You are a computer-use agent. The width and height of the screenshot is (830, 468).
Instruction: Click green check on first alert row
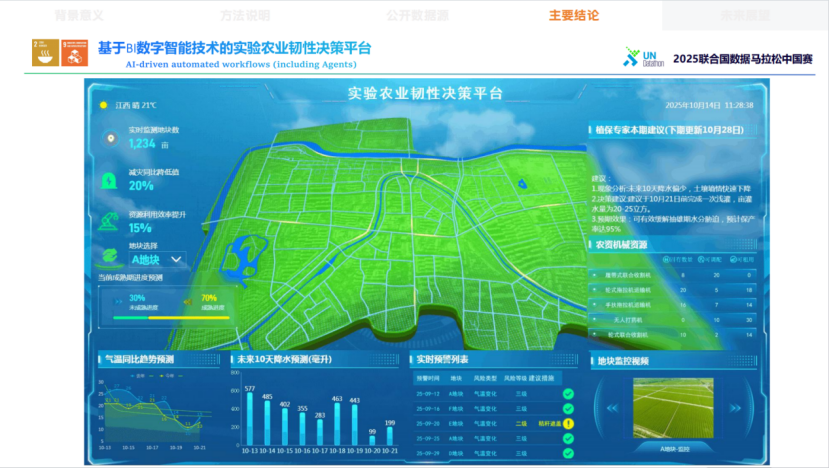click(x=567, y=394)
